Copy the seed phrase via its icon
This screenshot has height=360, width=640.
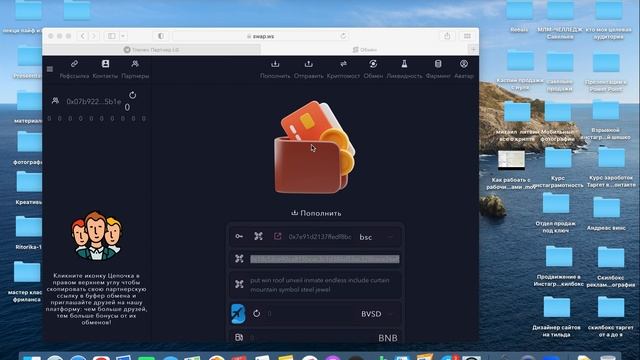(239, 284)
